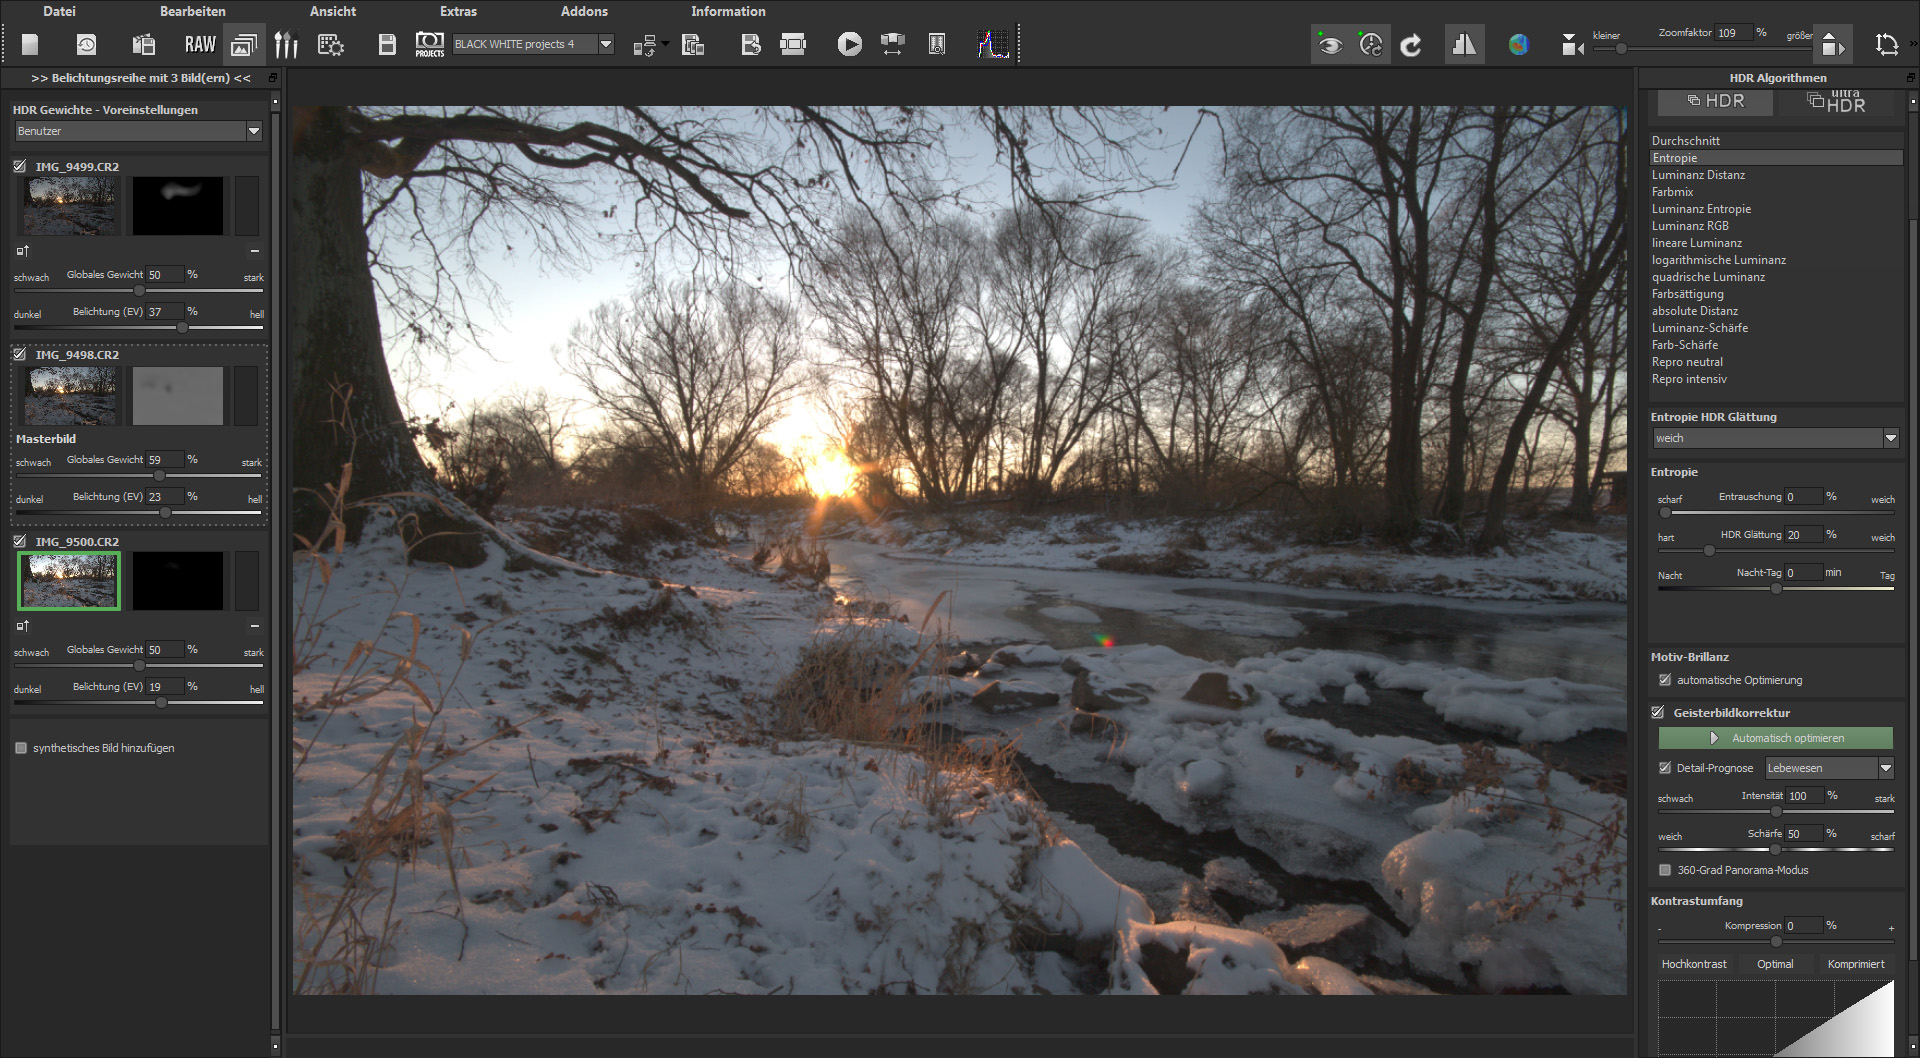Click the before/after comparison mirror icon
Screen dimensions: 1920x1058
pyautogui.click(x=1464, y=45)
